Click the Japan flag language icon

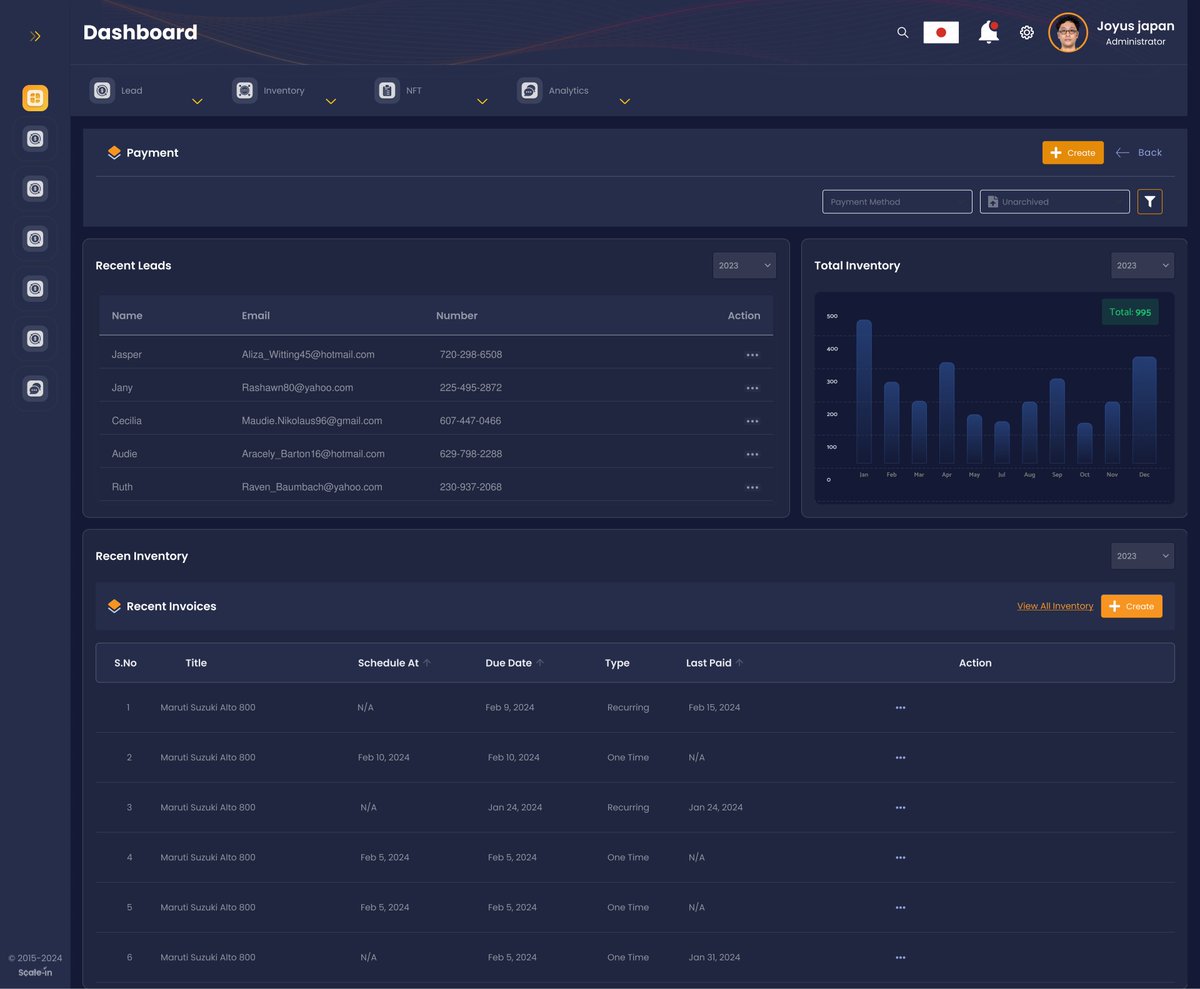(940, 31)
